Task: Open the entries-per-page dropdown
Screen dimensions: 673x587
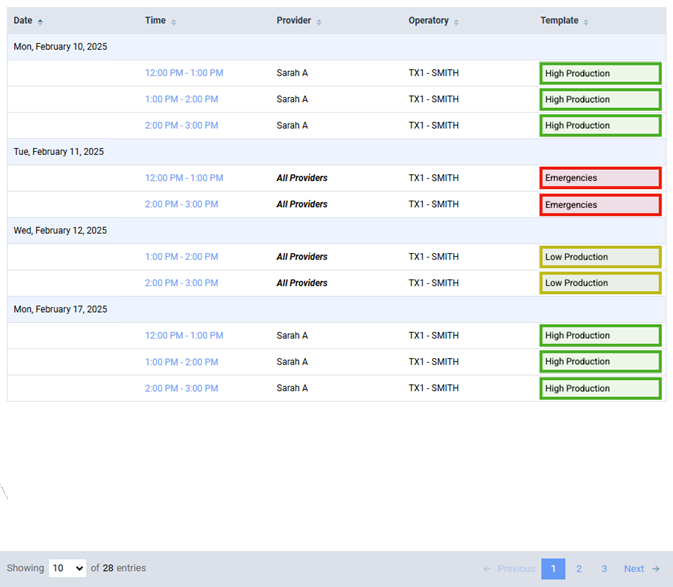Action: coord(67,568)
